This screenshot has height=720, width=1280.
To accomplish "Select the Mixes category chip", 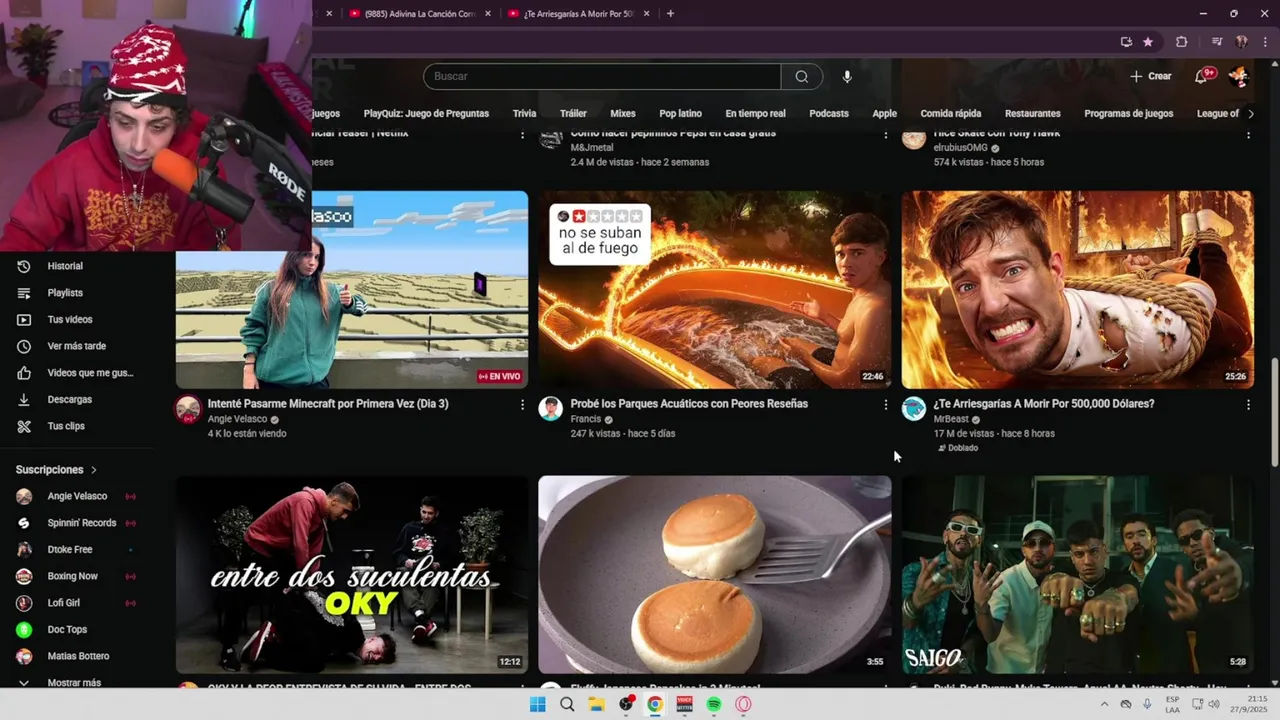I will [623, 114].
